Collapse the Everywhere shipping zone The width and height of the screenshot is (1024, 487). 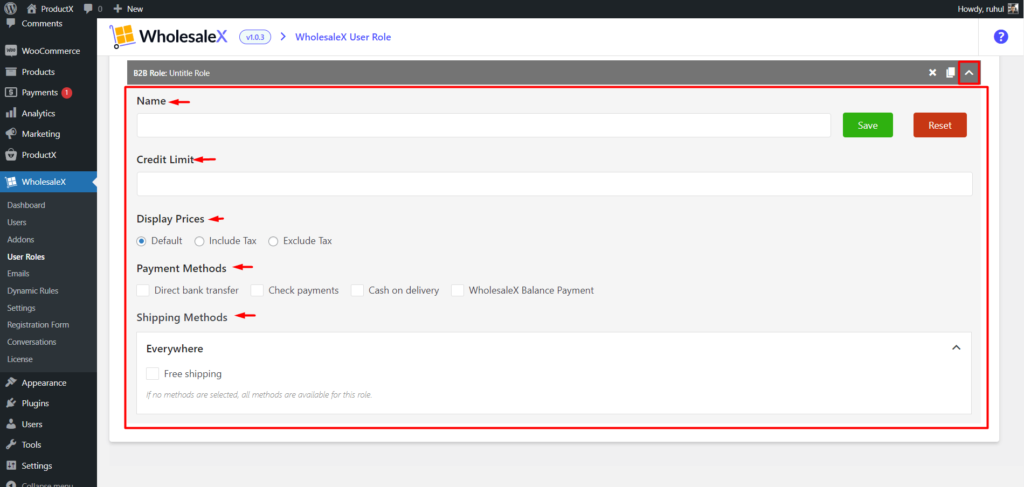coord(956,348)
